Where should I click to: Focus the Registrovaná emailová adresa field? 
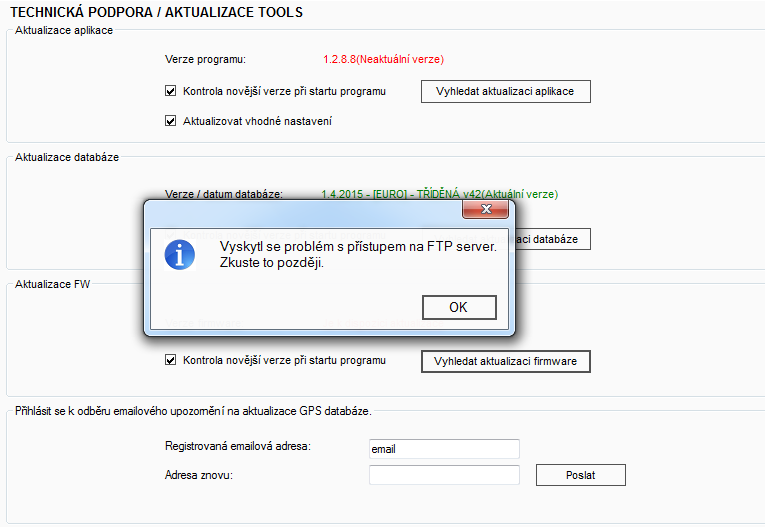point(443,449)
